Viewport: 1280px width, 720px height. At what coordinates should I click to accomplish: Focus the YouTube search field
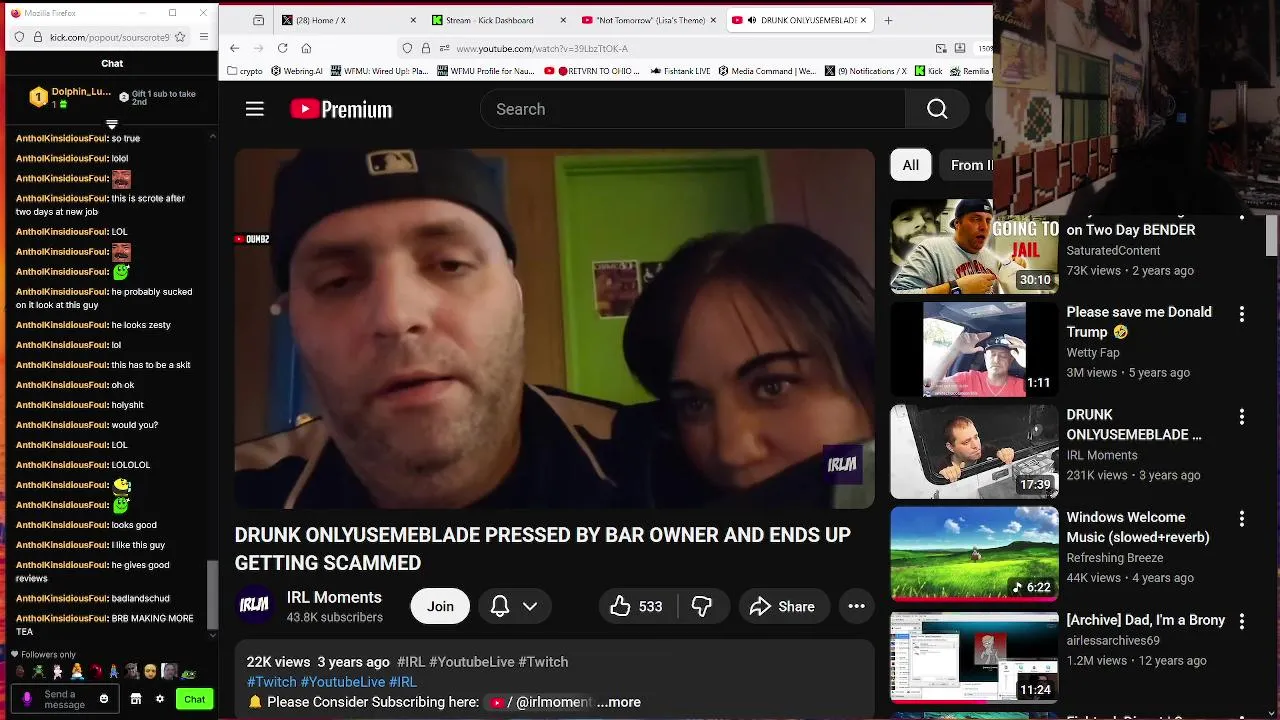(693, 109)
